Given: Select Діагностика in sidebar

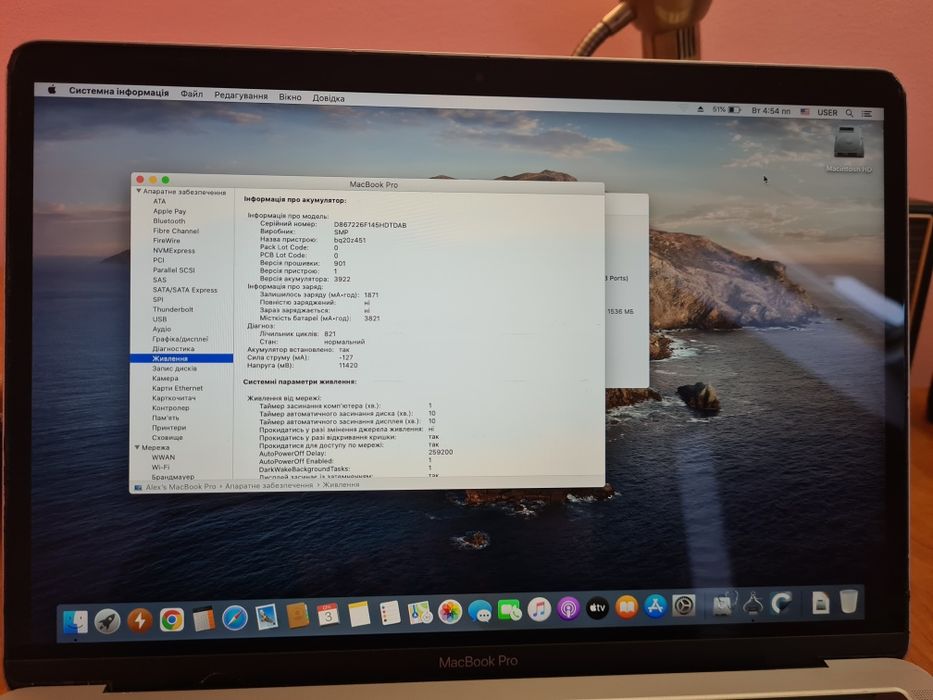Looking at the screenshot, I should pyautogui.click(x=173, y=349).
